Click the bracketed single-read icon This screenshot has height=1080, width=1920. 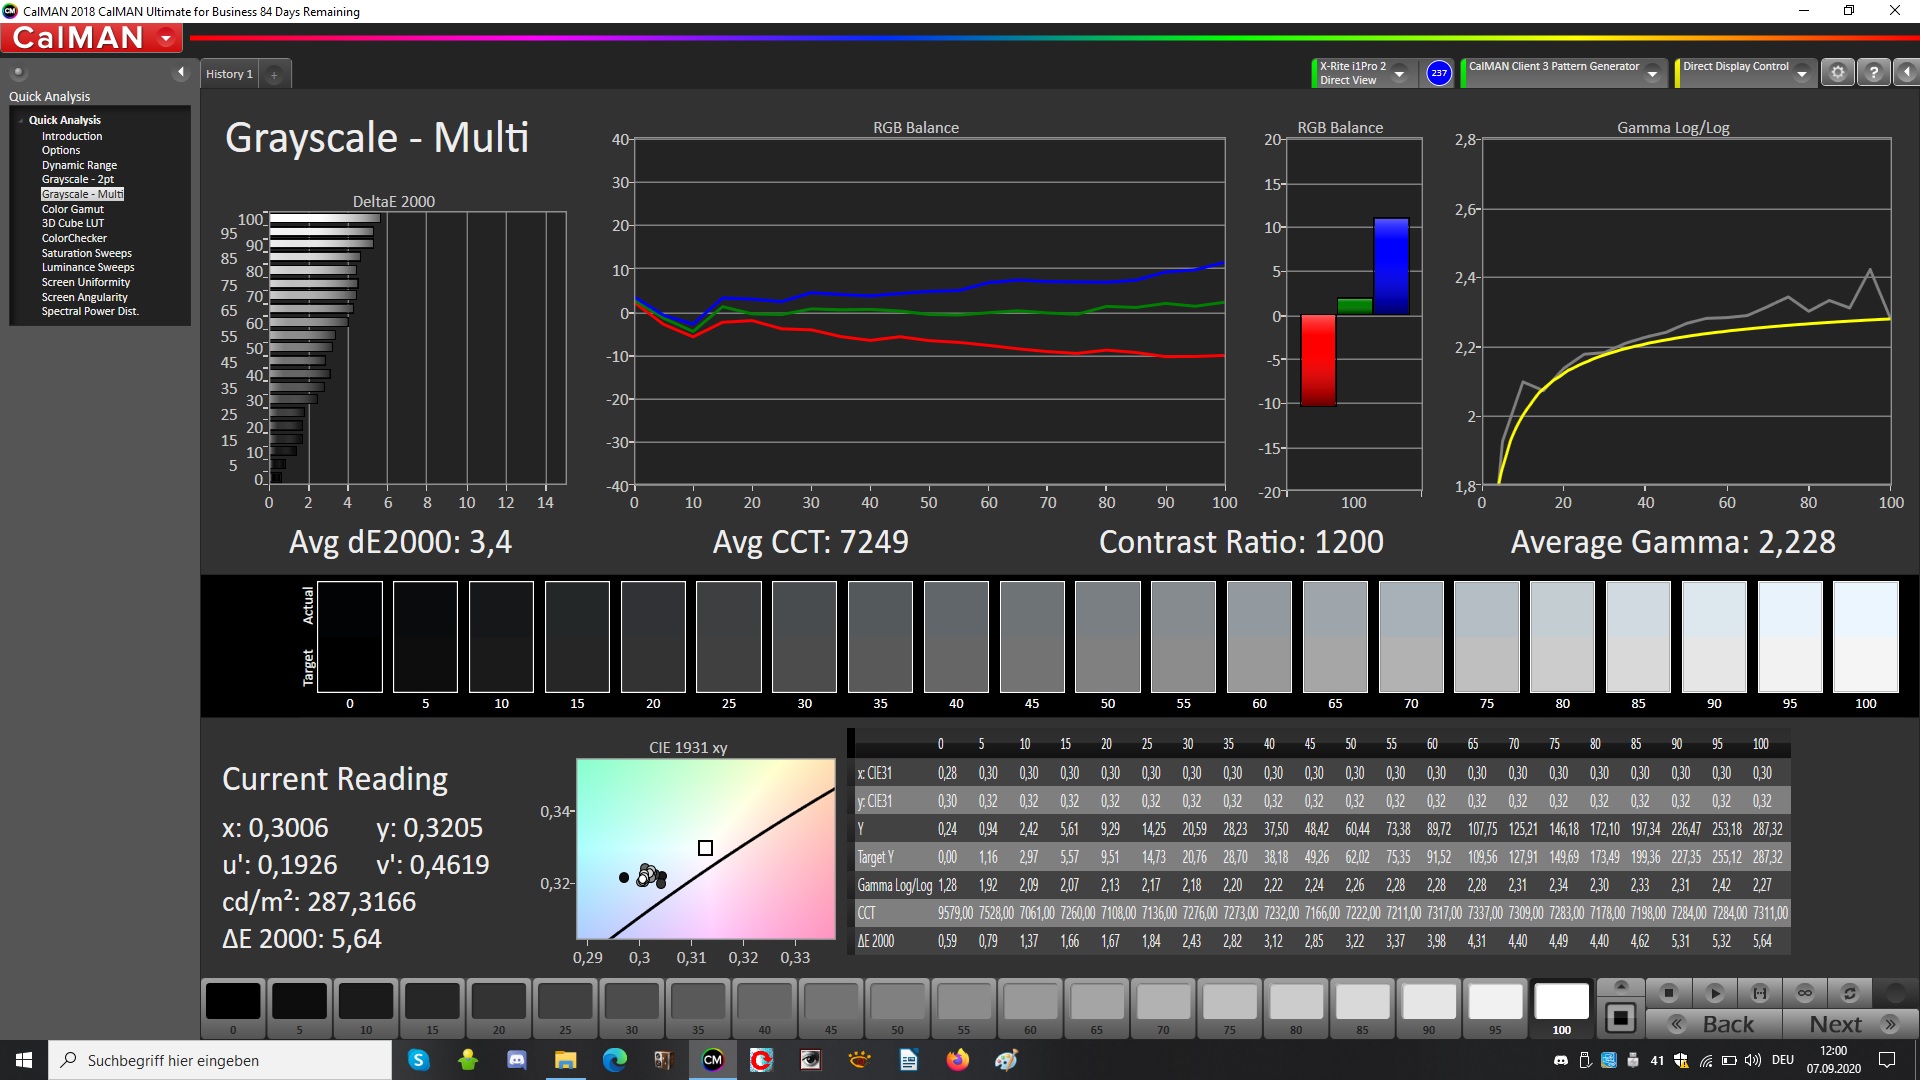point(1760,993)
